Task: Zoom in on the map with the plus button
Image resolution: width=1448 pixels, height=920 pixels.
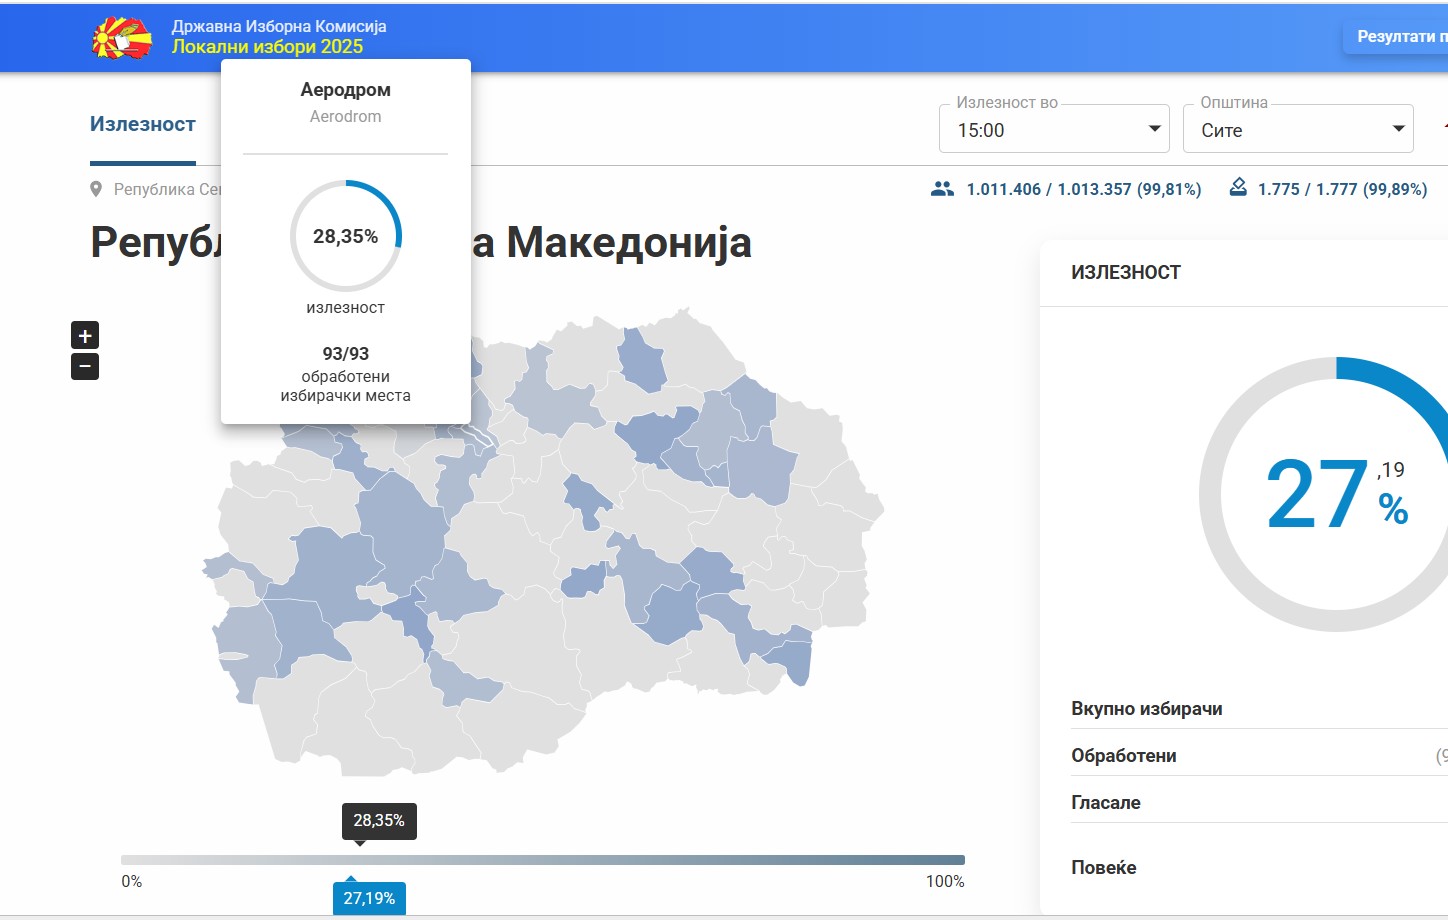Action: point(85,335)
